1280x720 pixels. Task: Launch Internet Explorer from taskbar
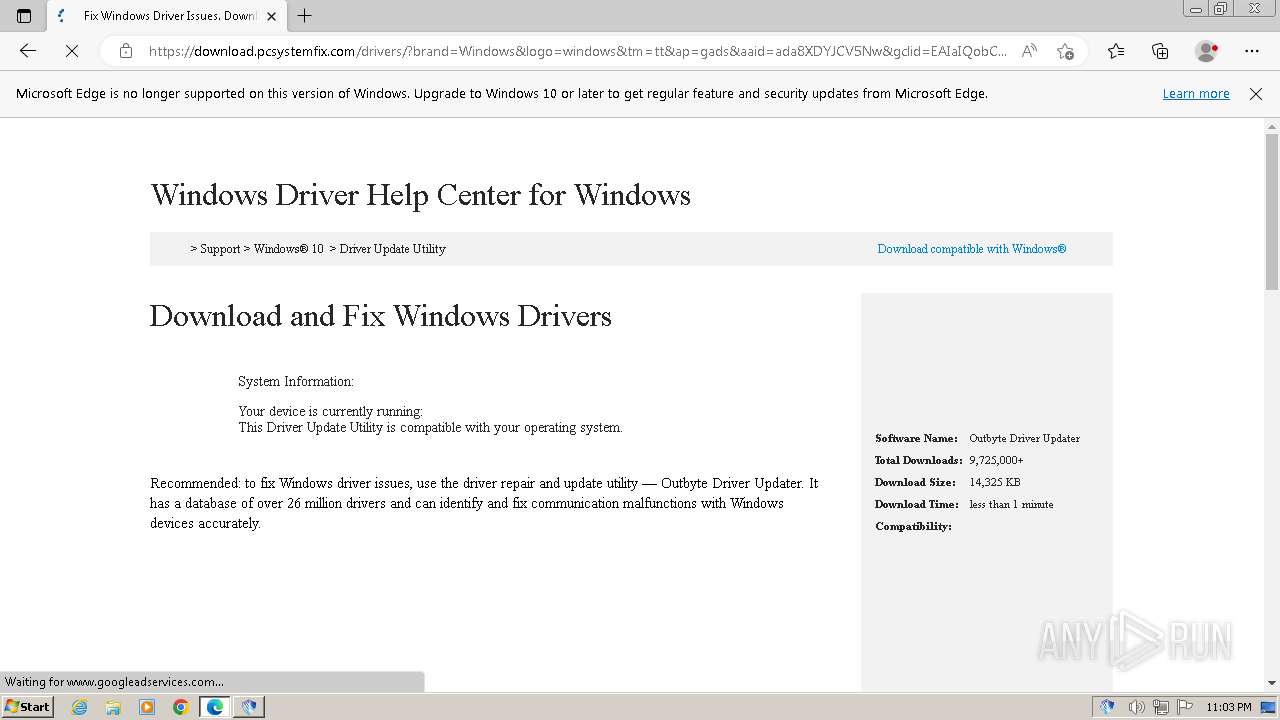(x=80, y=707)
